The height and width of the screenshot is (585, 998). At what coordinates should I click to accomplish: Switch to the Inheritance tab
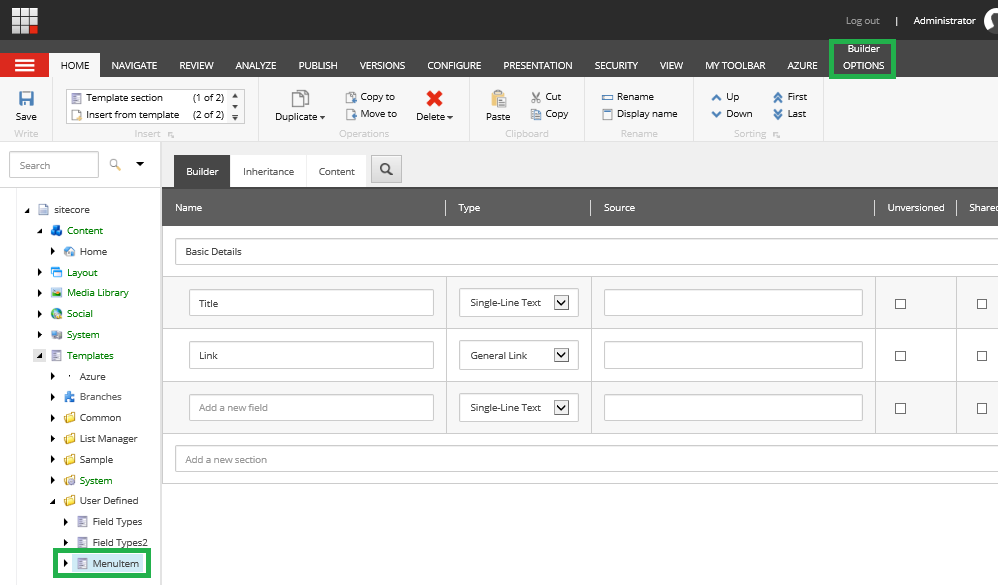pyautogui.click(x=268, y=171)
